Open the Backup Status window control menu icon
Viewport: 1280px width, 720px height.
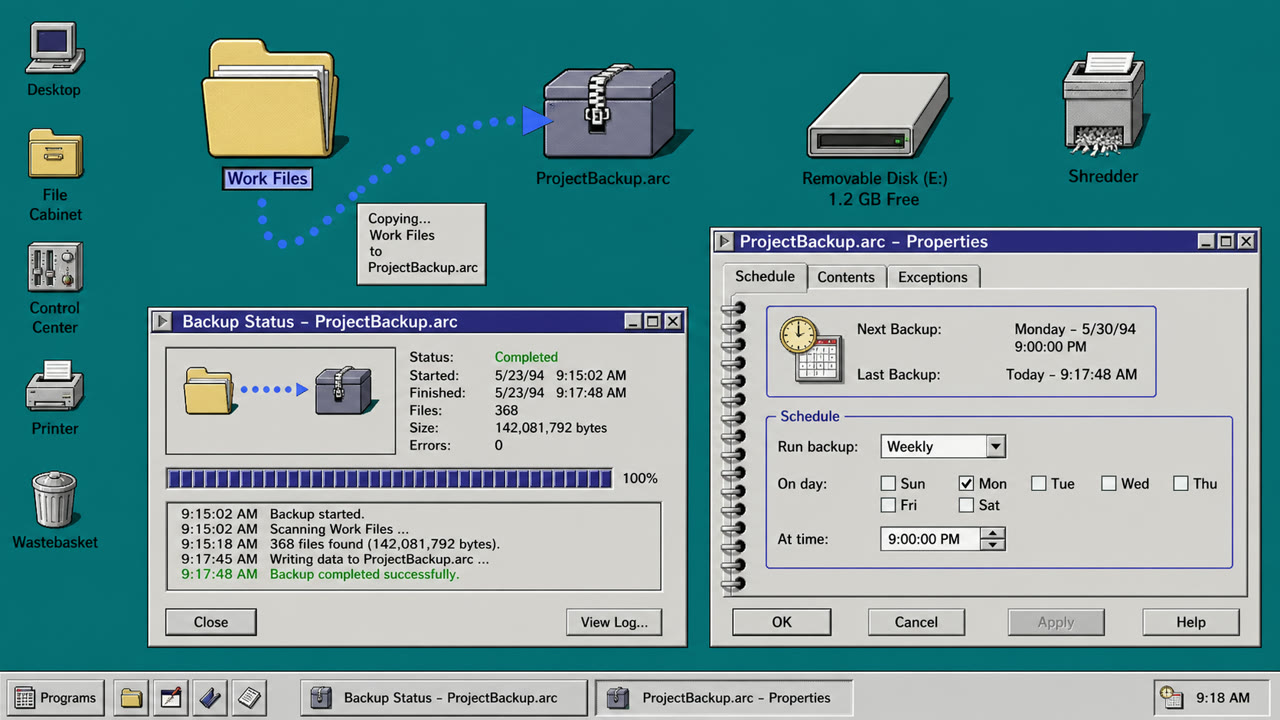(161, 321)
